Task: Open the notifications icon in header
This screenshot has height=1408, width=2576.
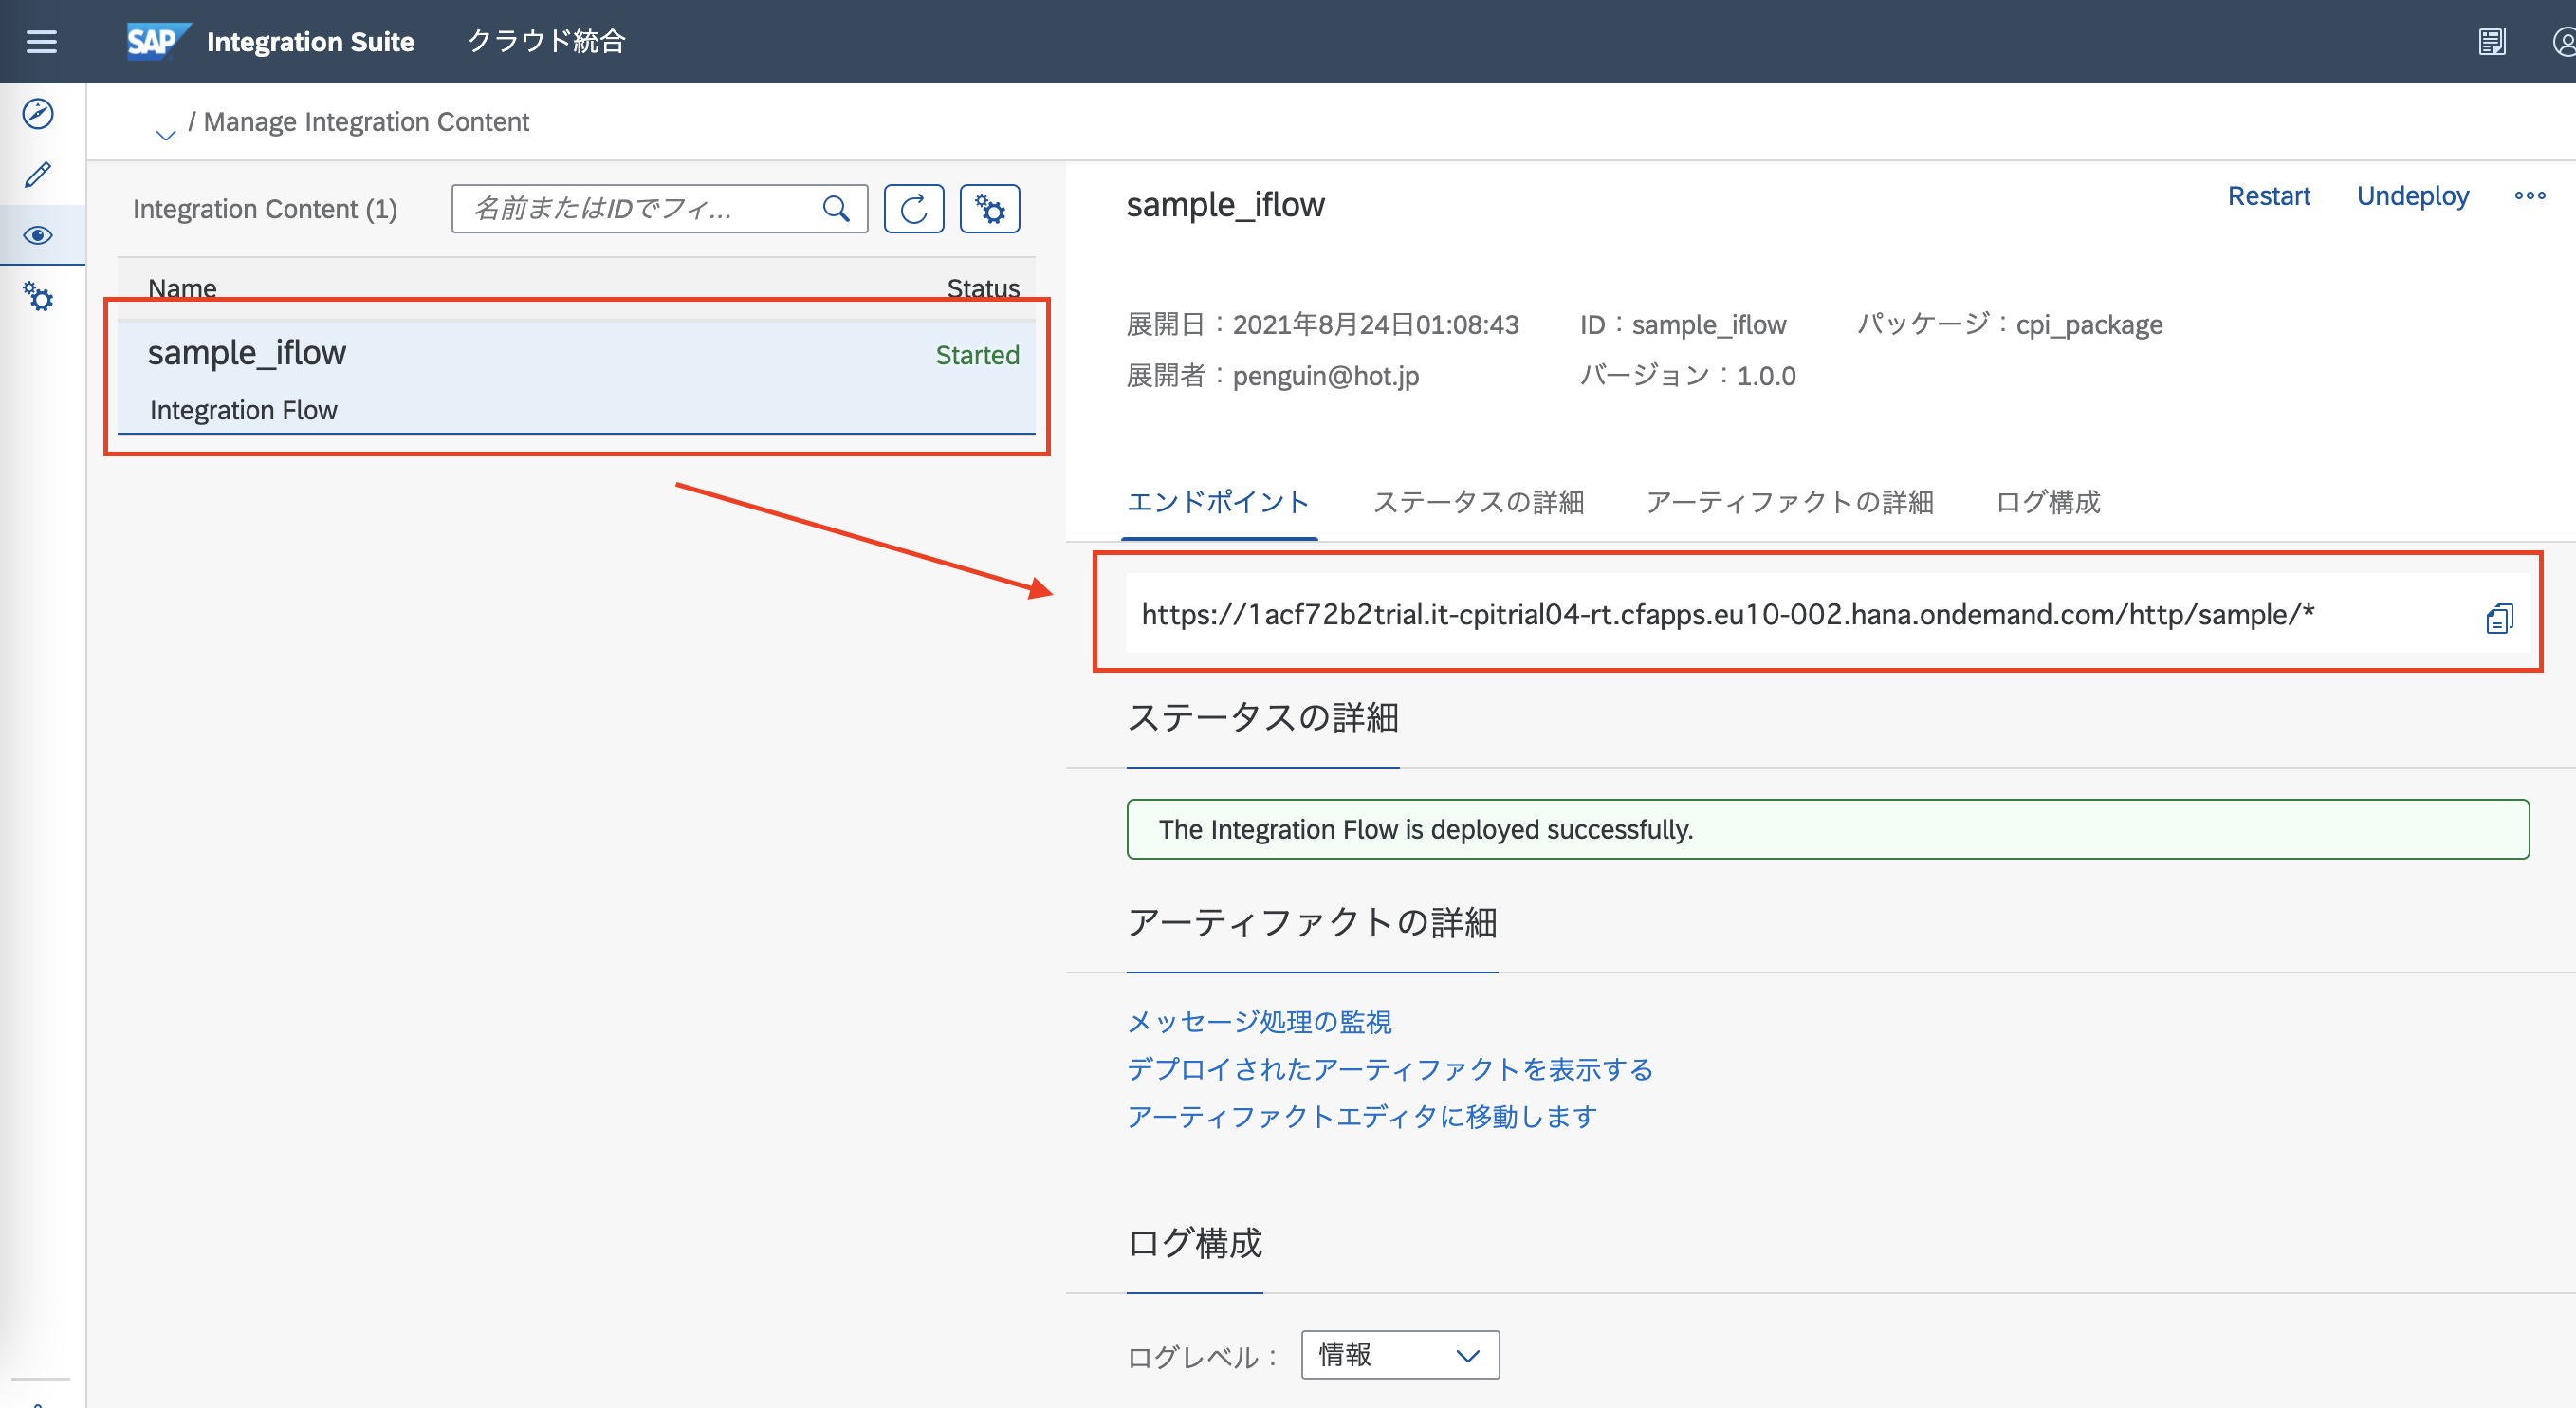Action: coord(2492,41)
